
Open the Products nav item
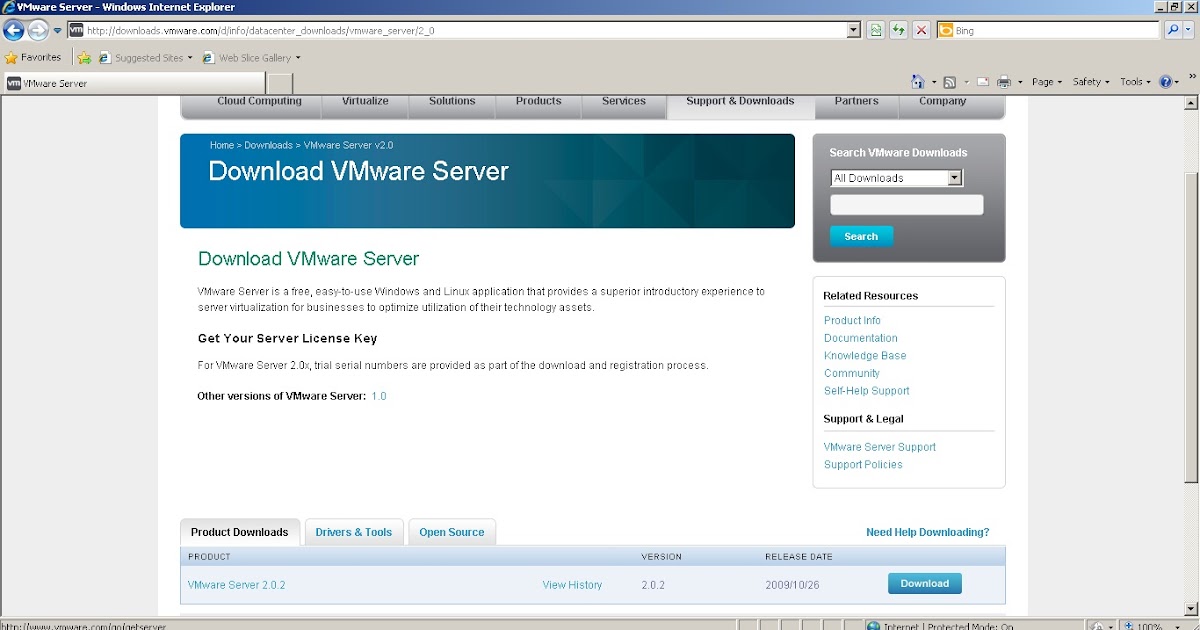(538, 101)
